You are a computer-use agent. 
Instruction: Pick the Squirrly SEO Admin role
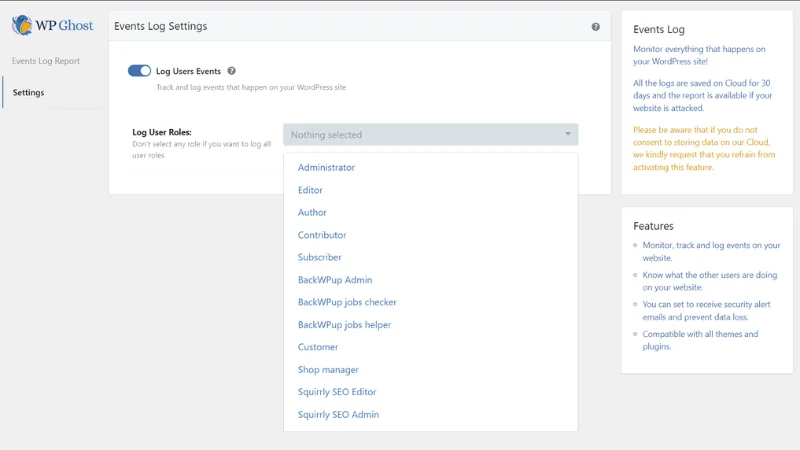(x=338, y=415)
